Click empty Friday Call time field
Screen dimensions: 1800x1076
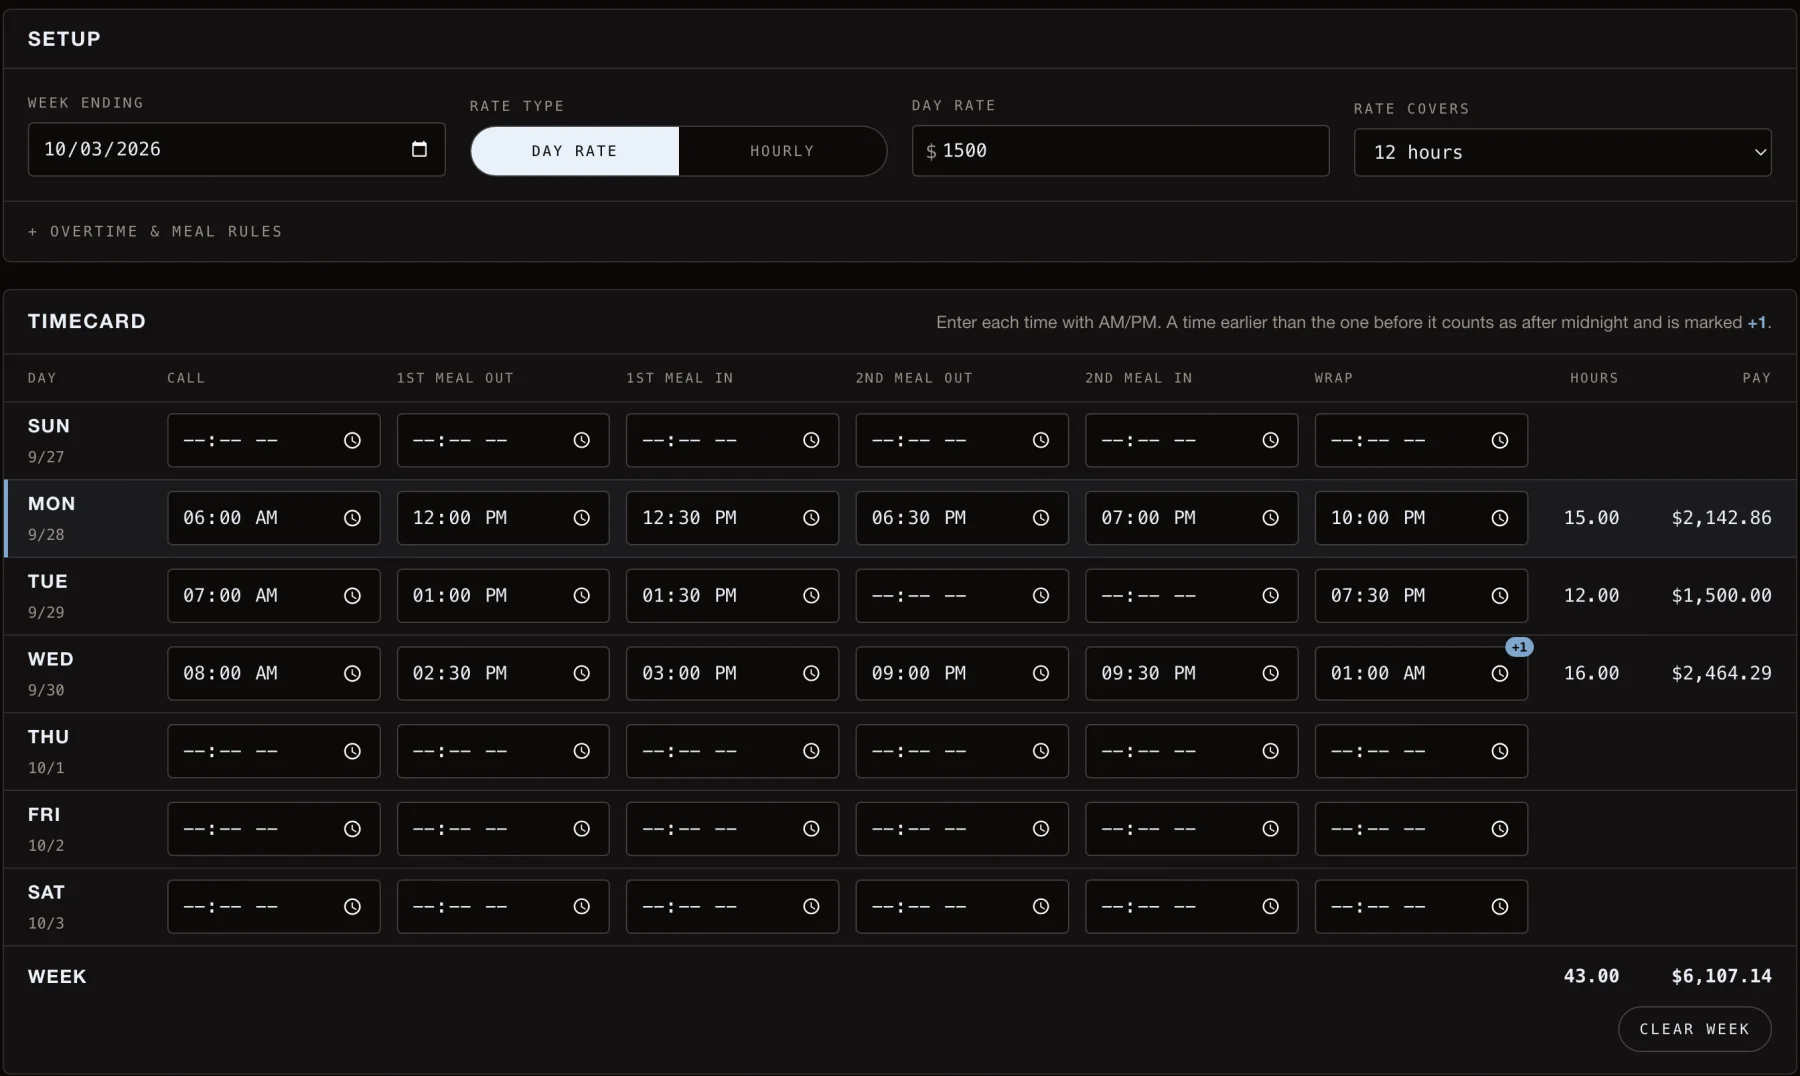click(273, 829)
